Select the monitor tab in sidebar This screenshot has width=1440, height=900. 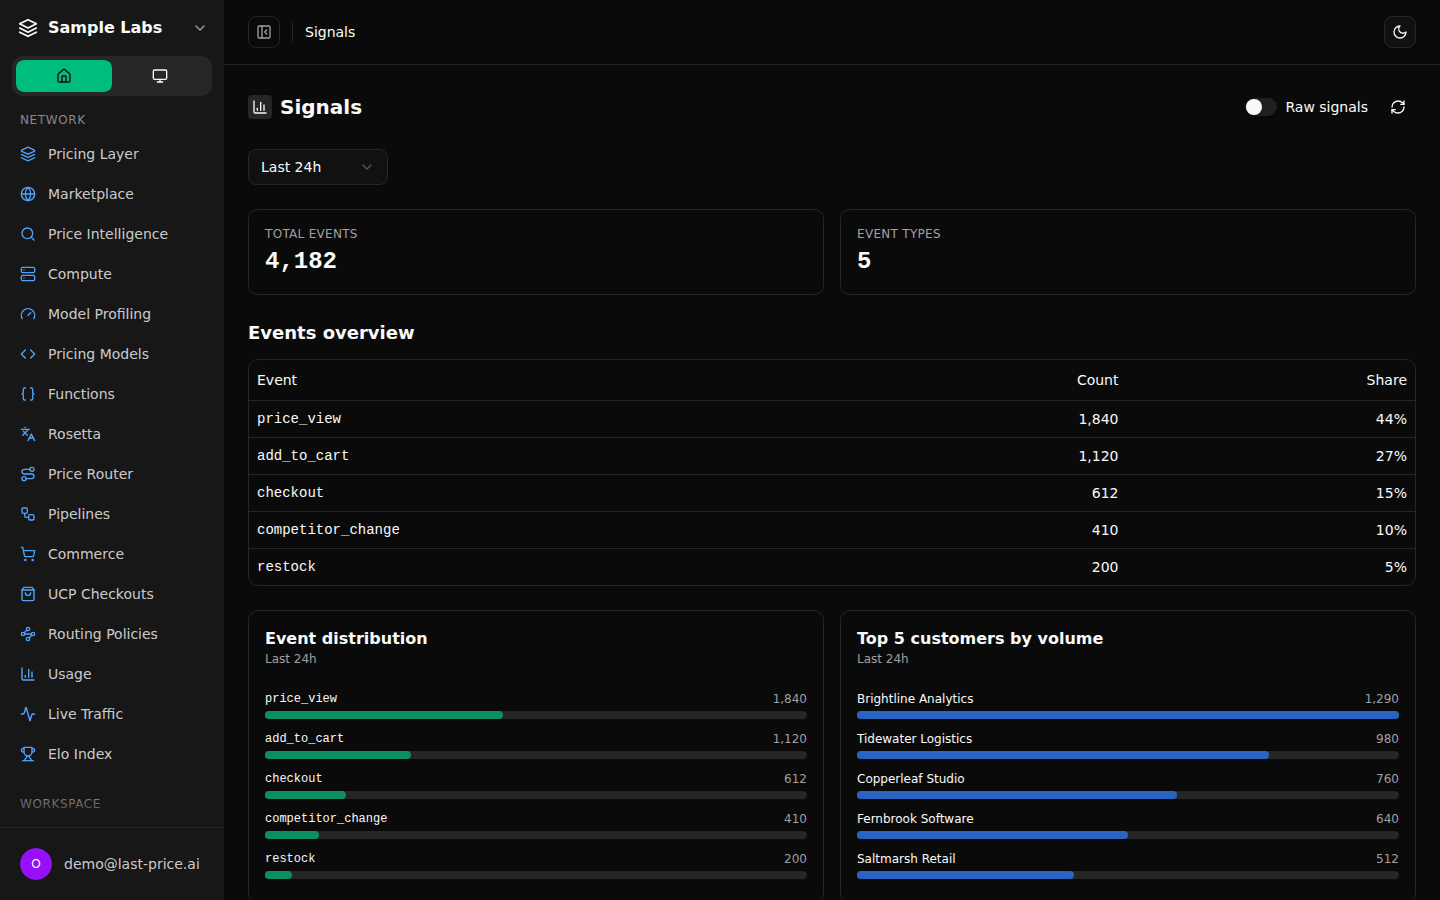160,76
